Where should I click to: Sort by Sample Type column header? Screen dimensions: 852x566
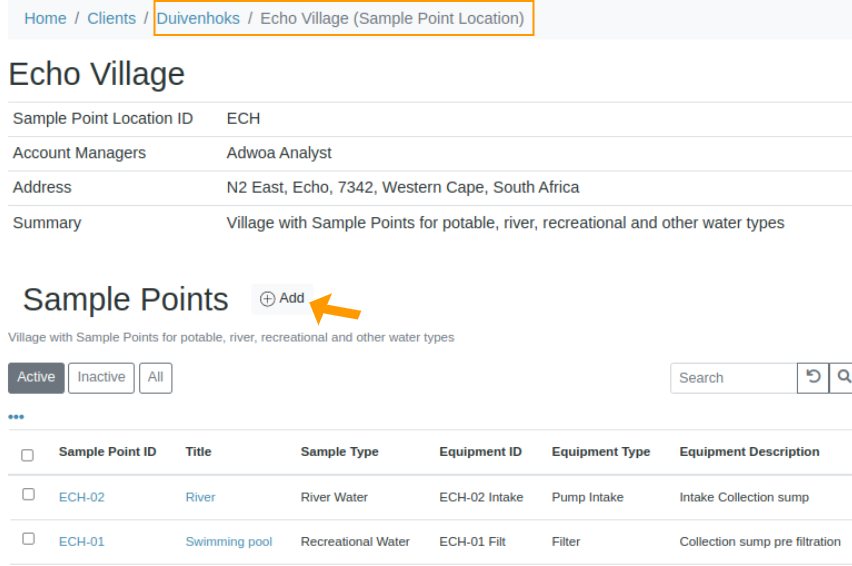[339, 452]
